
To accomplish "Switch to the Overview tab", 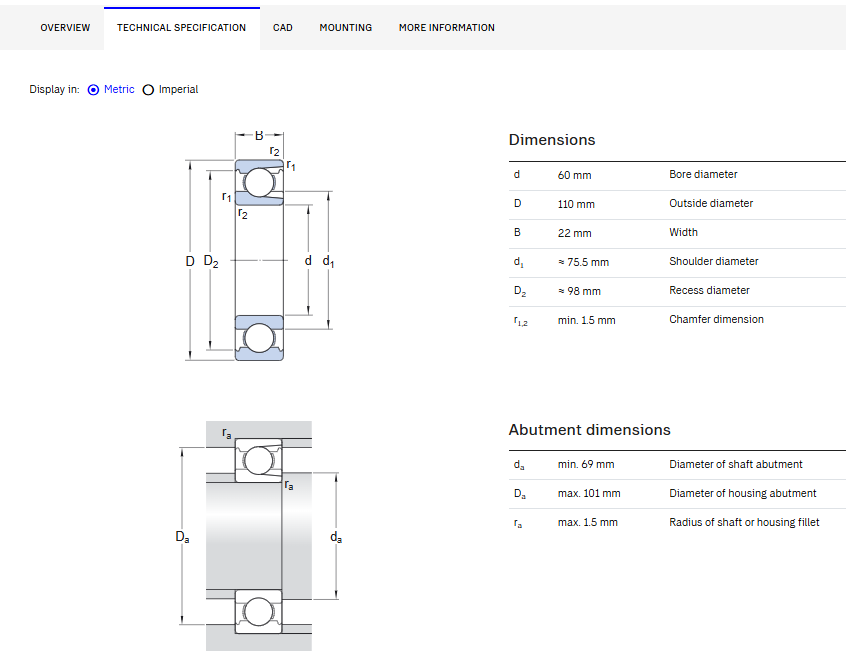I will click(65, 28).
